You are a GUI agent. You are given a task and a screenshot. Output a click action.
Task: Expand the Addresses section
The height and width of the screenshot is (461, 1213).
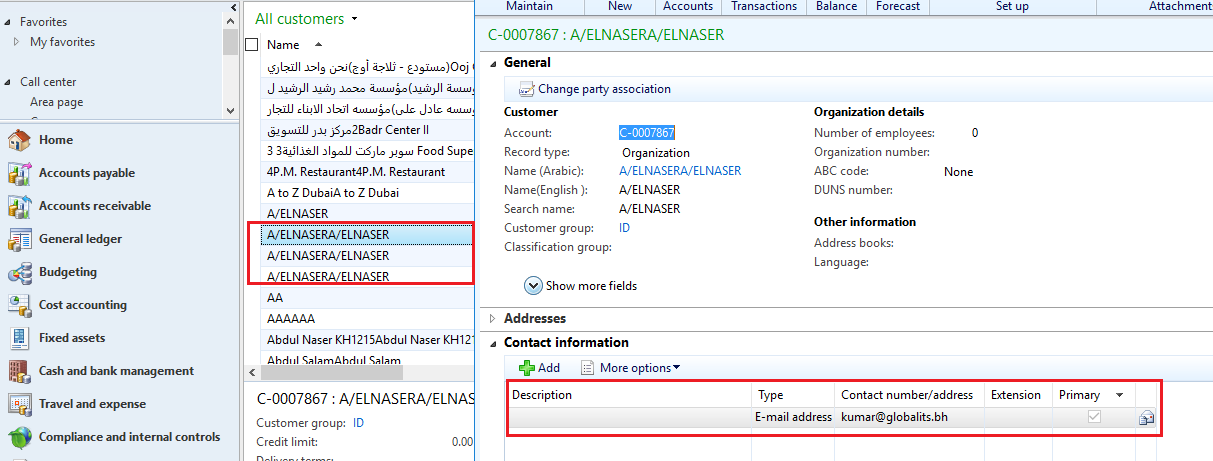coord(491,318)
